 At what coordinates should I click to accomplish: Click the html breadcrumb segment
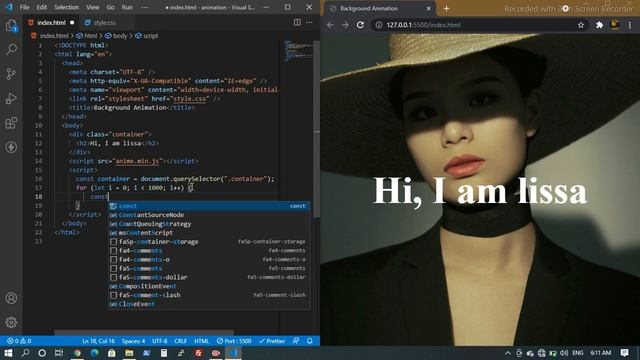point(87,36)
